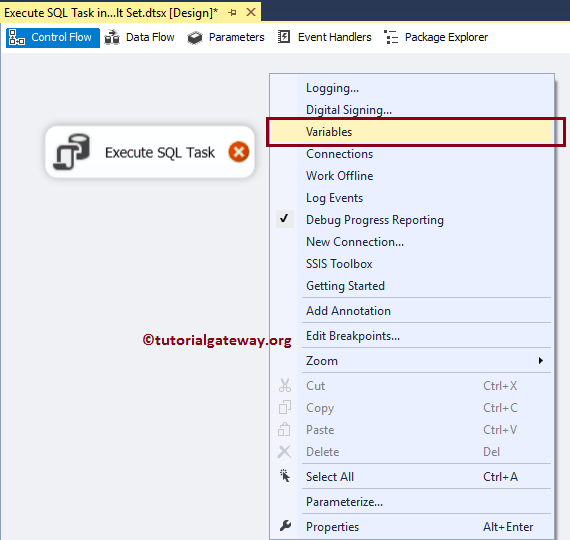Click the red error icon on Execute SQL Task
Image resolution: width=570 pixels, height=540 pixels.
[239, 152]
